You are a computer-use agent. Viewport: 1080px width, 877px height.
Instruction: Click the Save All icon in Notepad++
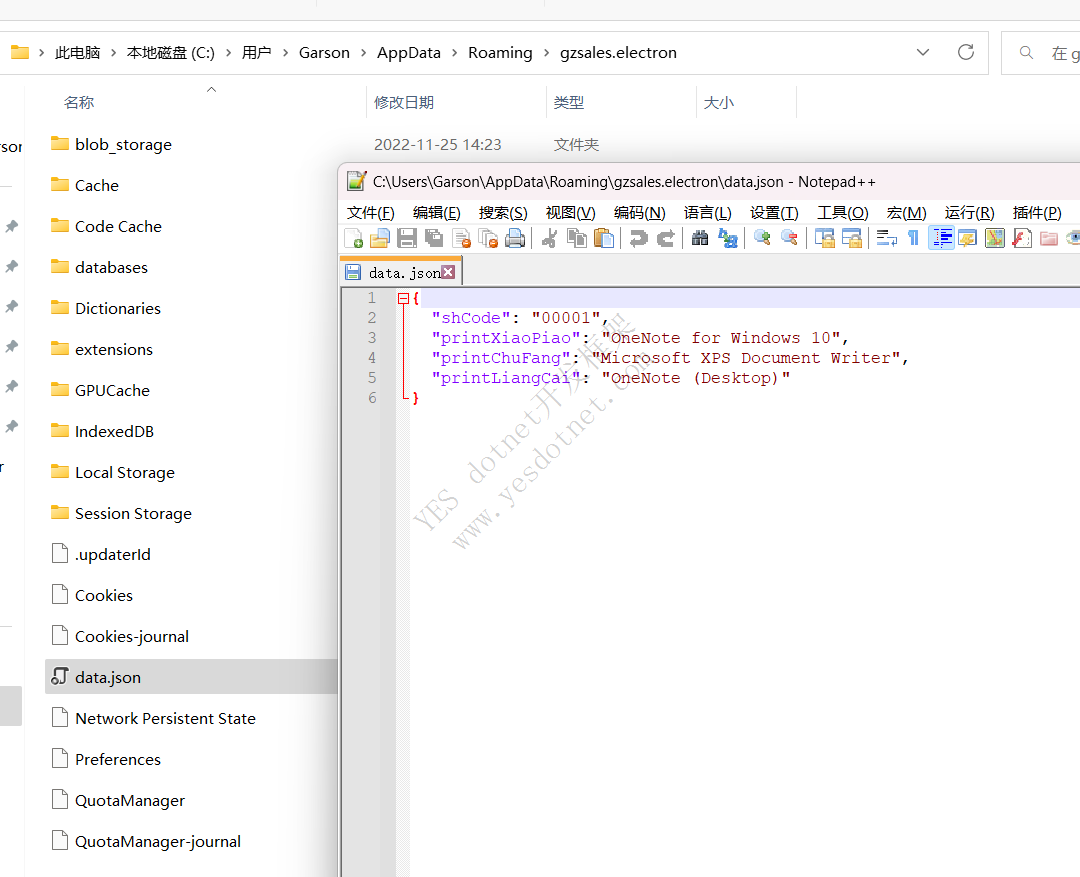pos(434,238)
